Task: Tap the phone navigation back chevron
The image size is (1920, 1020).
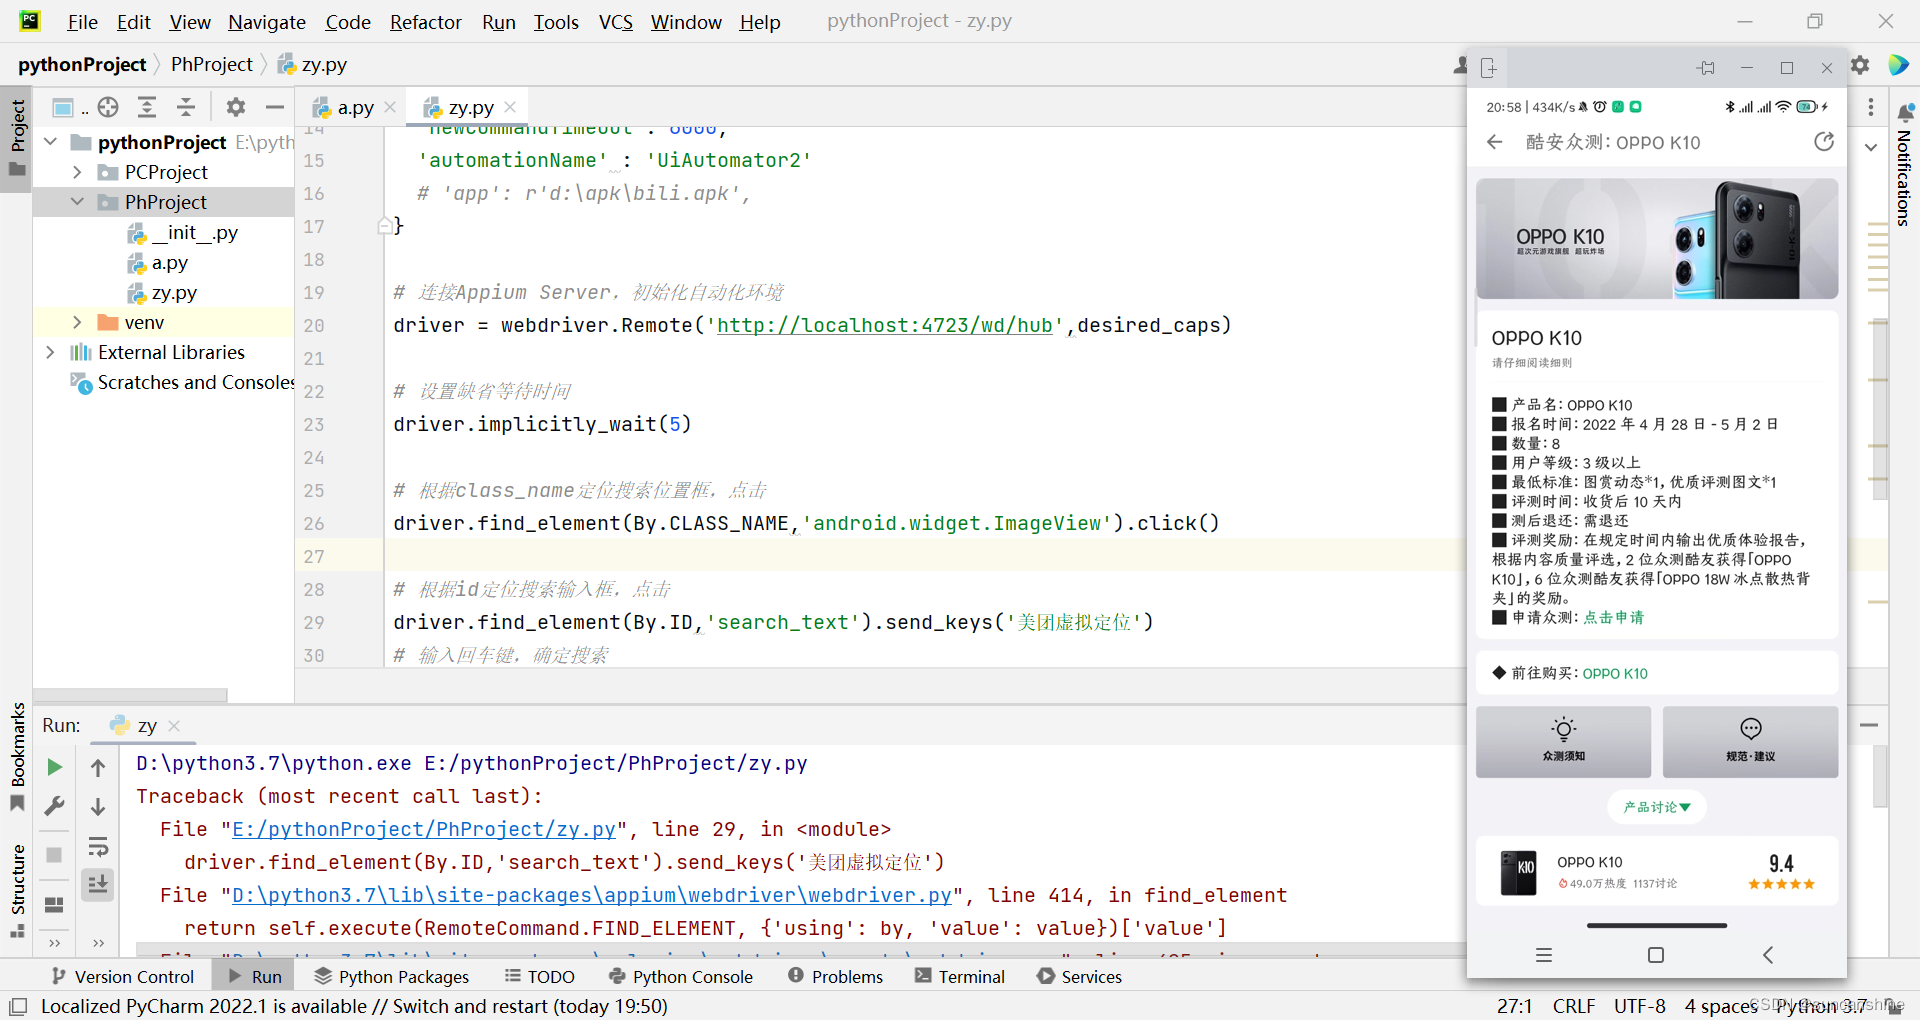Action: click(x=1768, y=955)
